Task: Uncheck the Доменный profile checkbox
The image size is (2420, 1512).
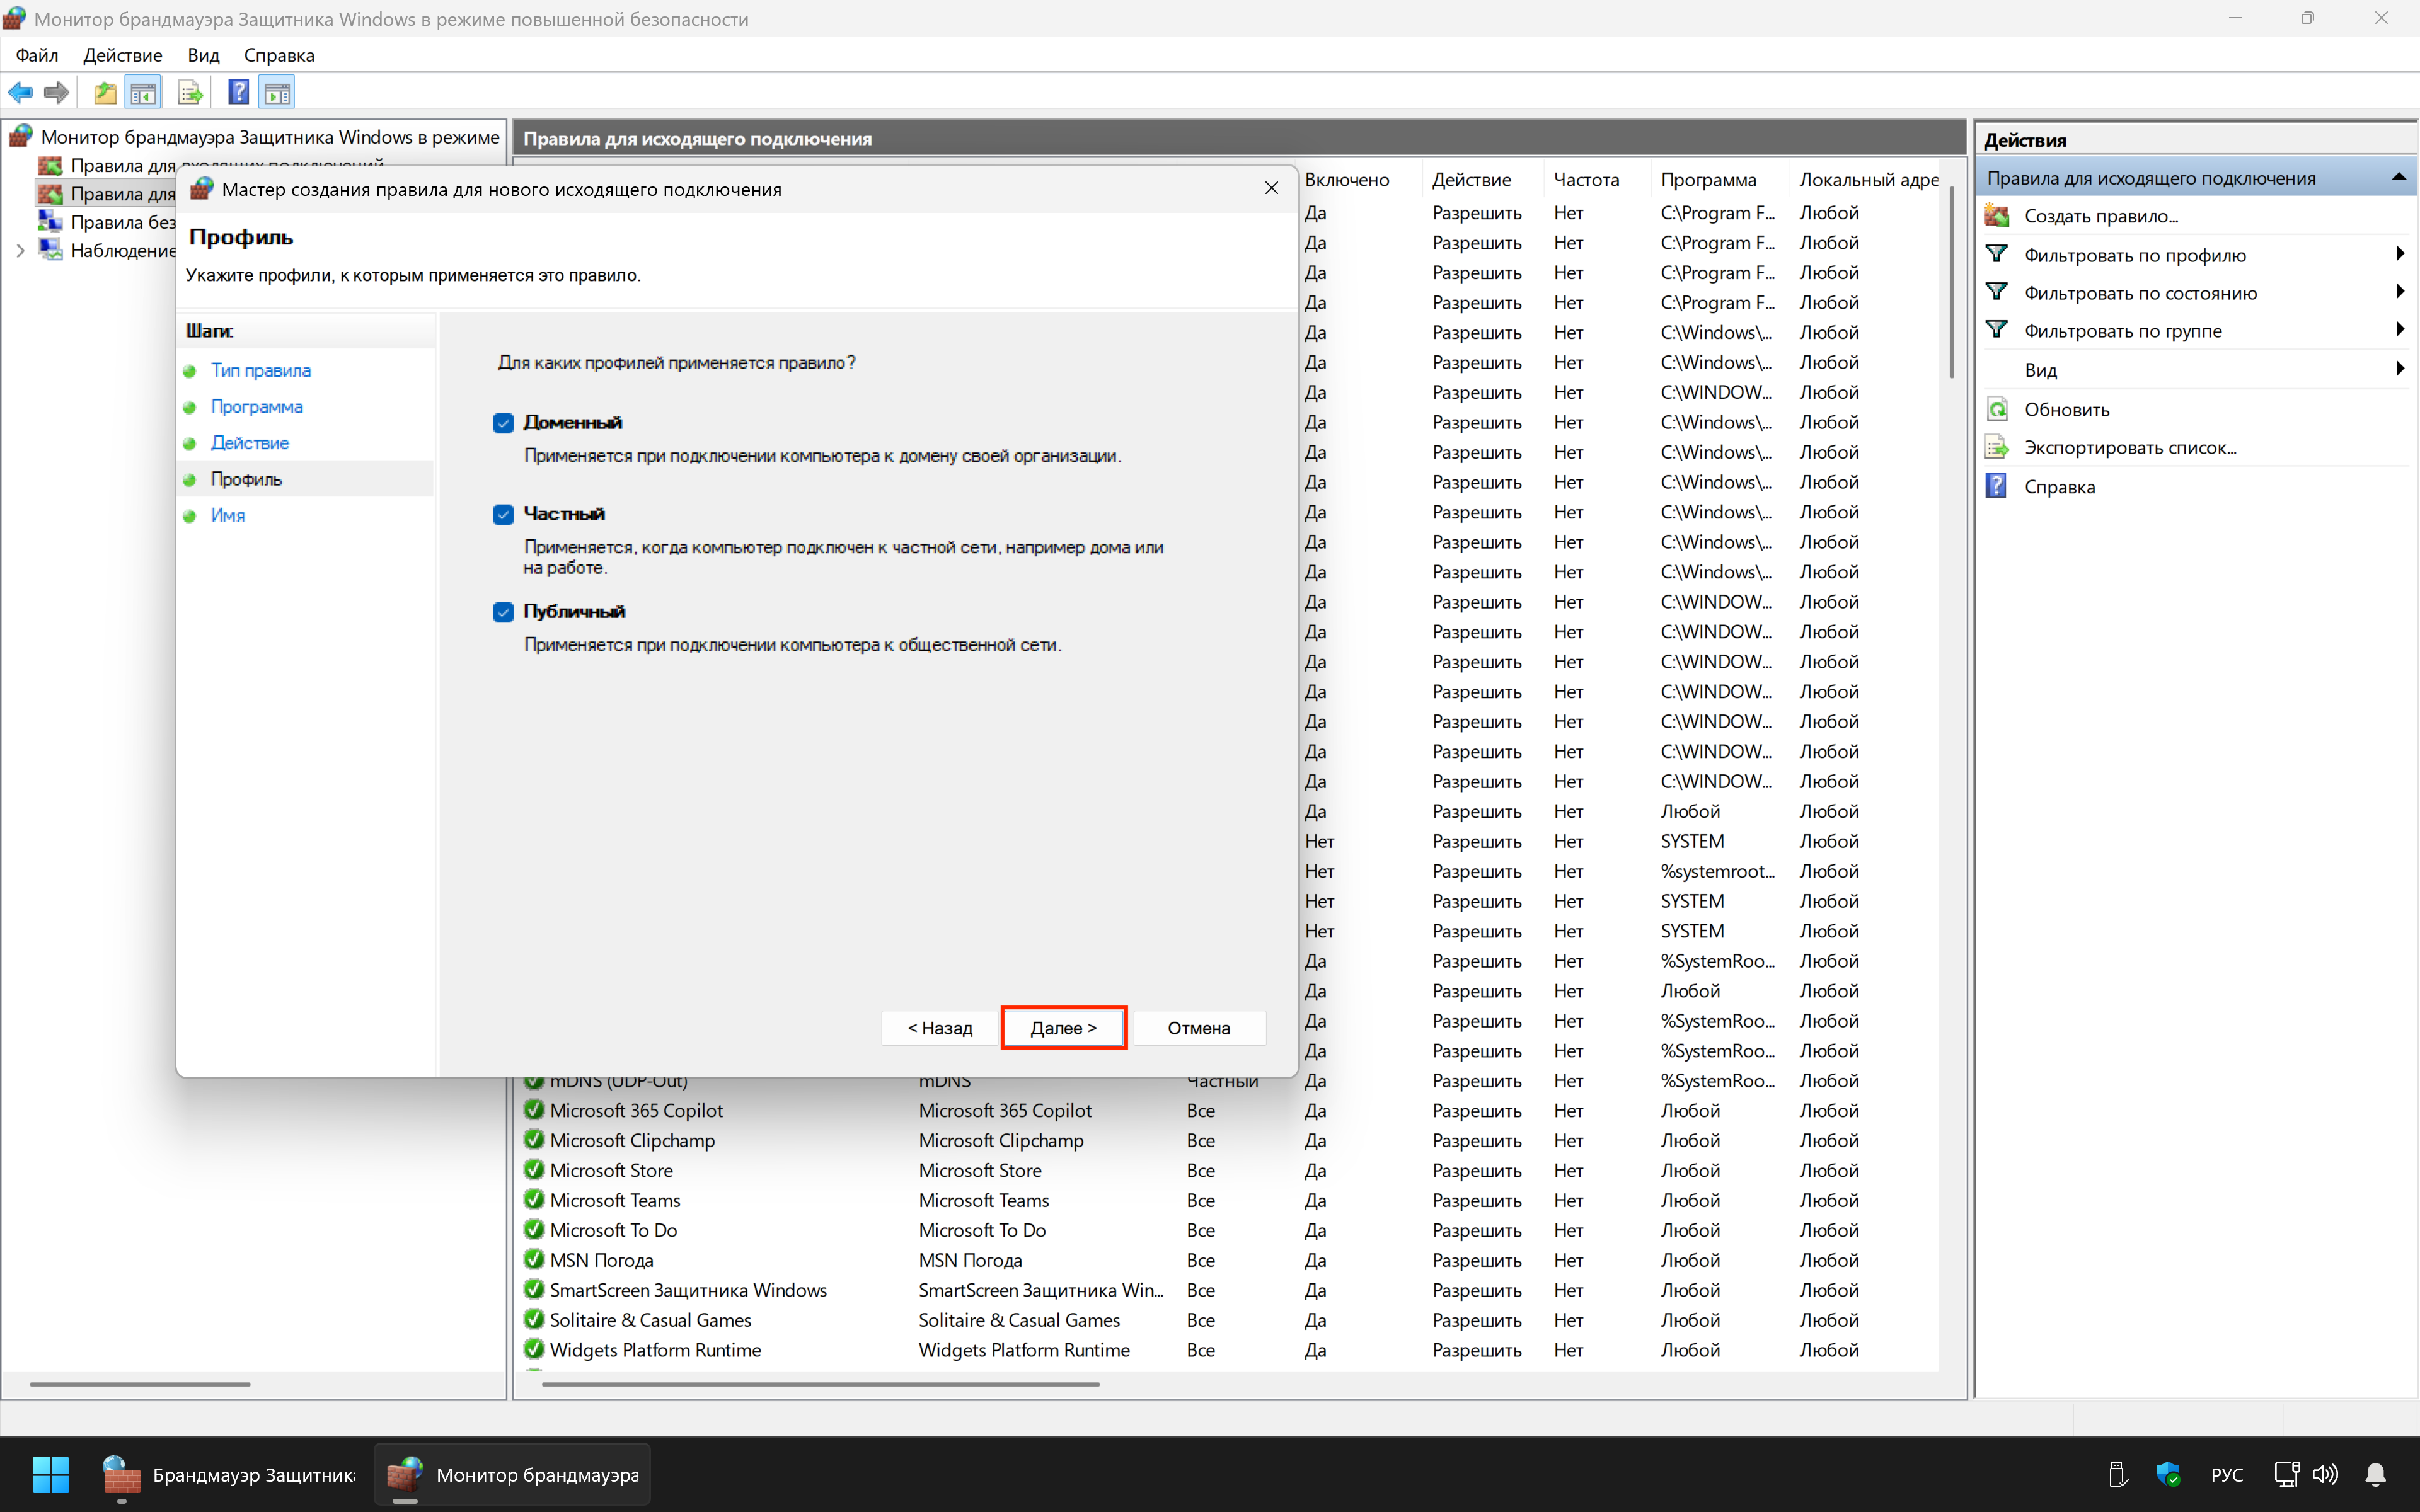Action: (x=503, y=423)
